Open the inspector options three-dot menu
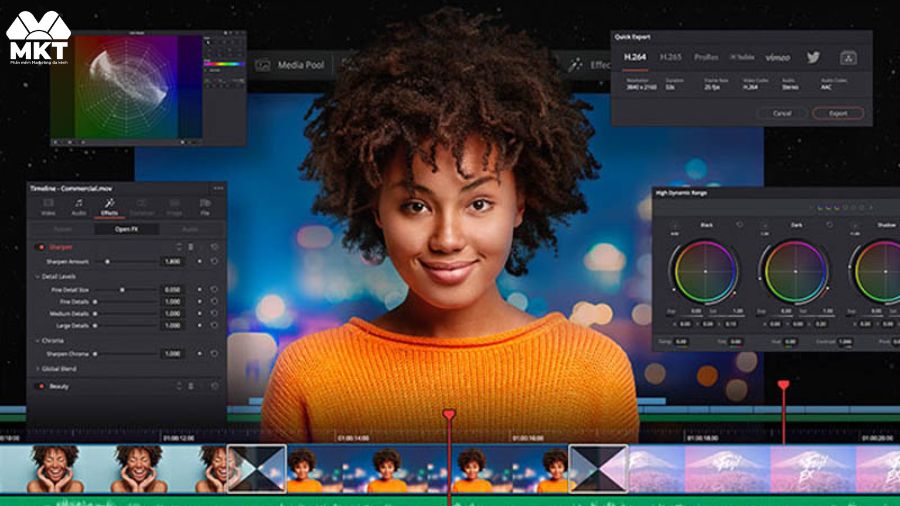The image size is (900, 506). coord(218,188)
